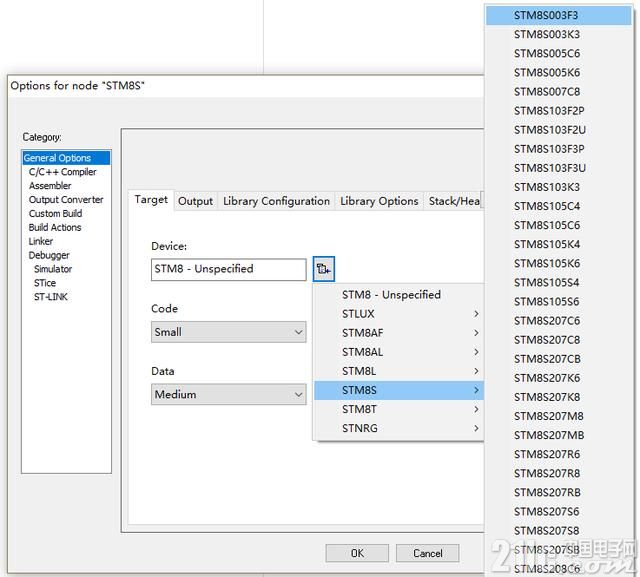Select device STM8S103F2P
640x577 pixels.
tap(558, 111)
